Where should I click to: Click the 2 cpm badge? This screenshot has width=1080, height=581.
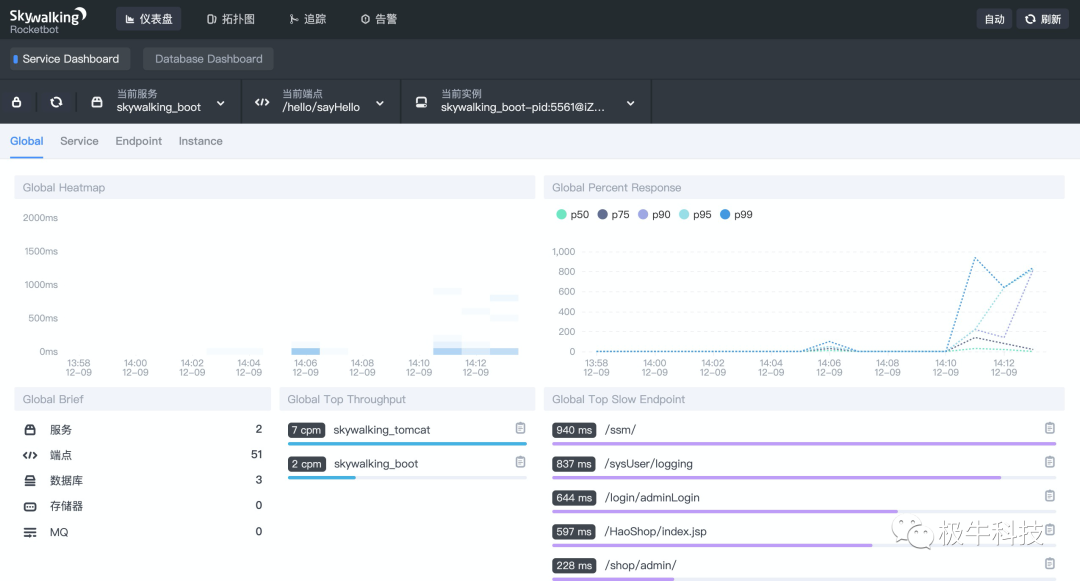click(307, 463)
